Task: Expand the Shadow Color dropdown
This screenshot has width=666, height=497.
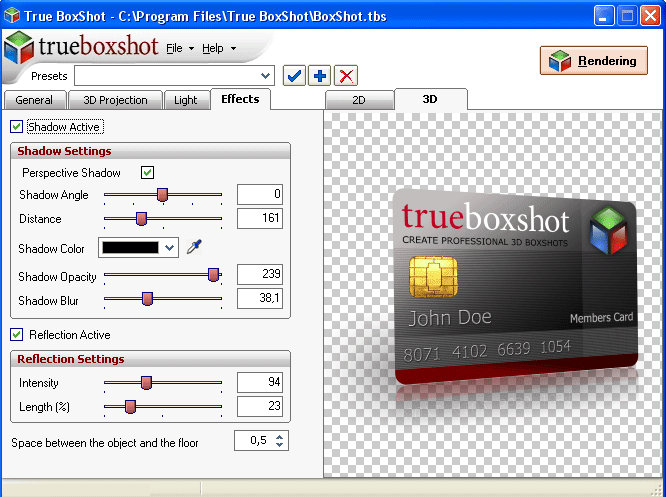Action: click(x=169, y=248)
